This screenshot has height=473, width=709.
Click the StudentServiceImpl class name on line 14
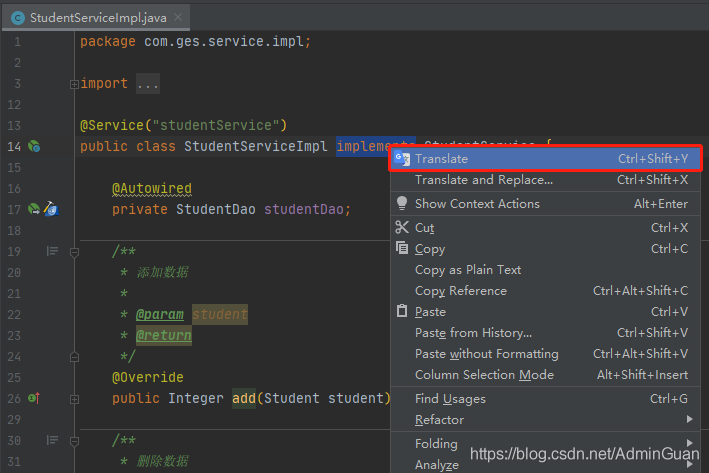pos(255,147)
